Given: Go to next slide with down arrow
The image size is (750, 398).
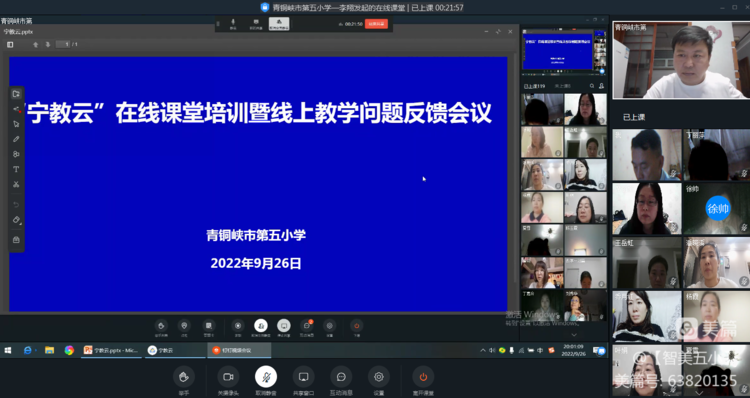Looking at the screenshot, I should 48,44.
